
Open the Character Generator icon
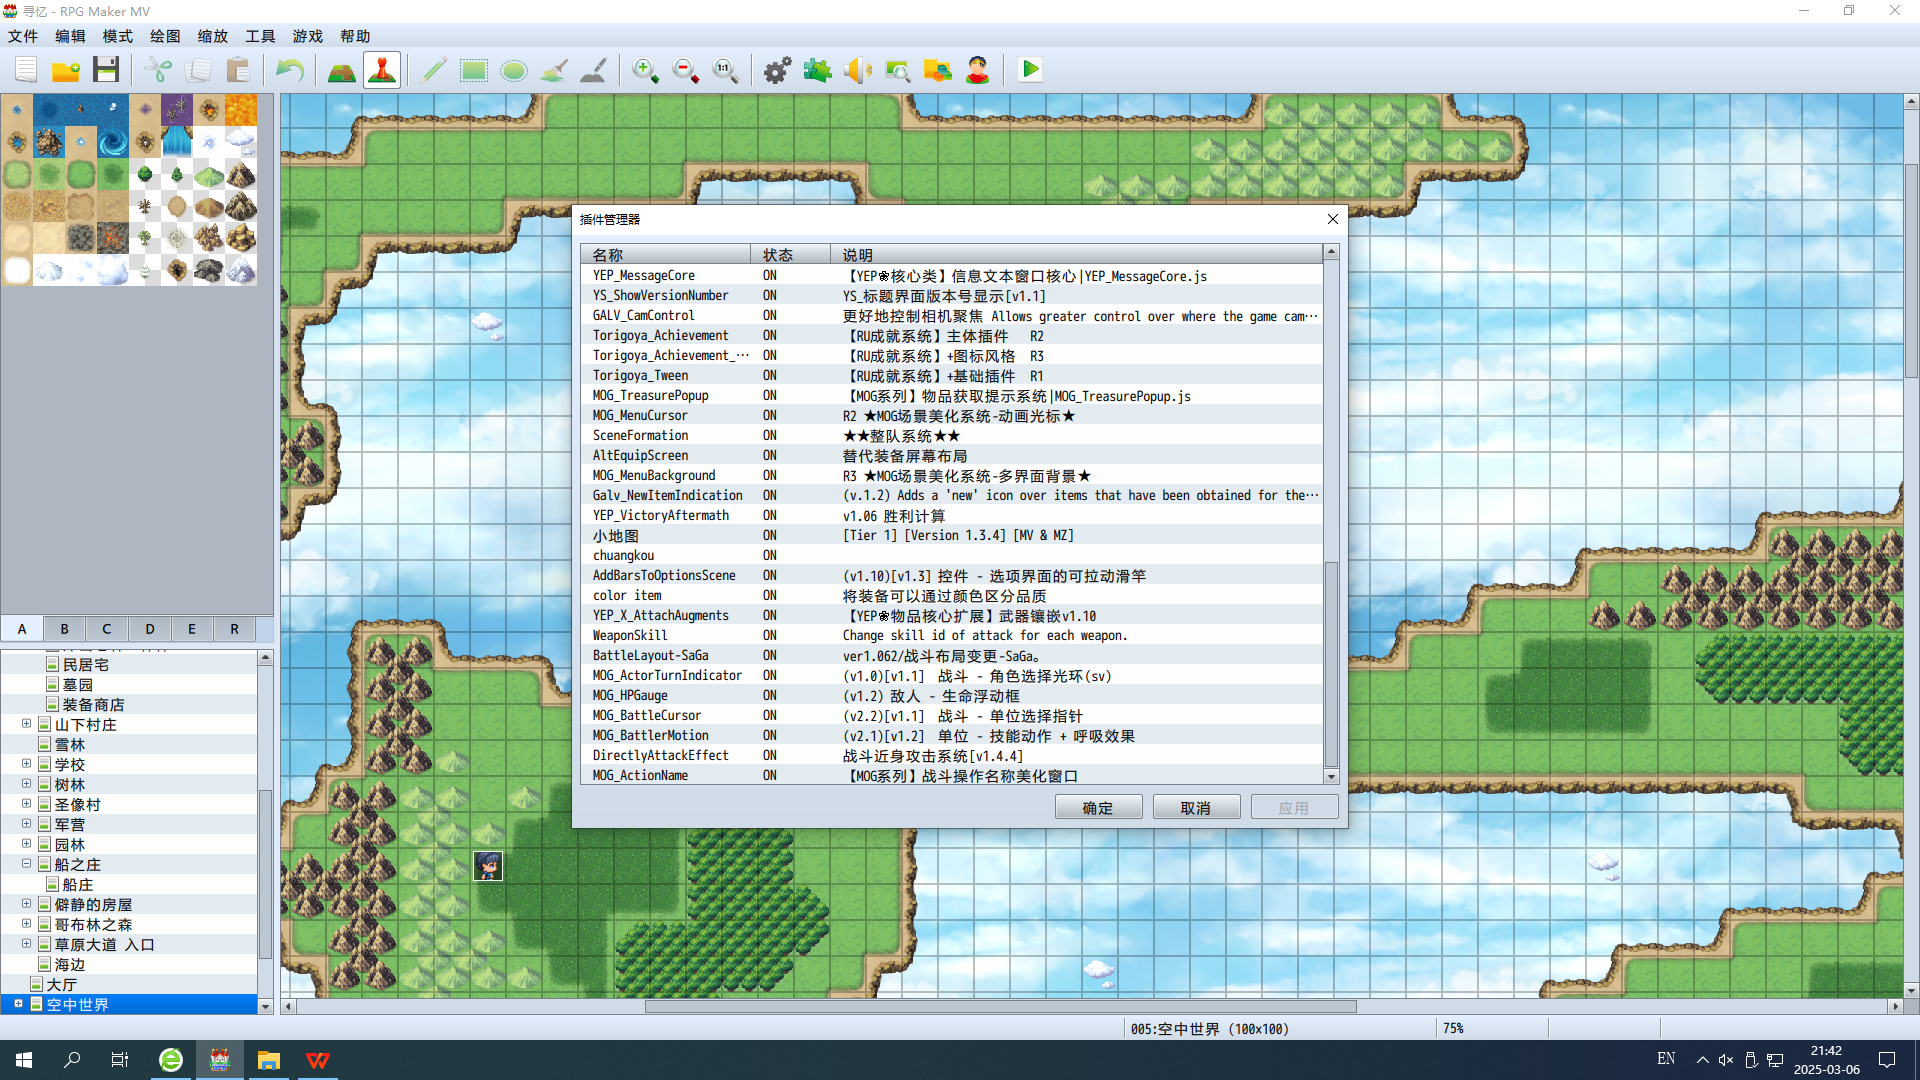tap(978, 70)
